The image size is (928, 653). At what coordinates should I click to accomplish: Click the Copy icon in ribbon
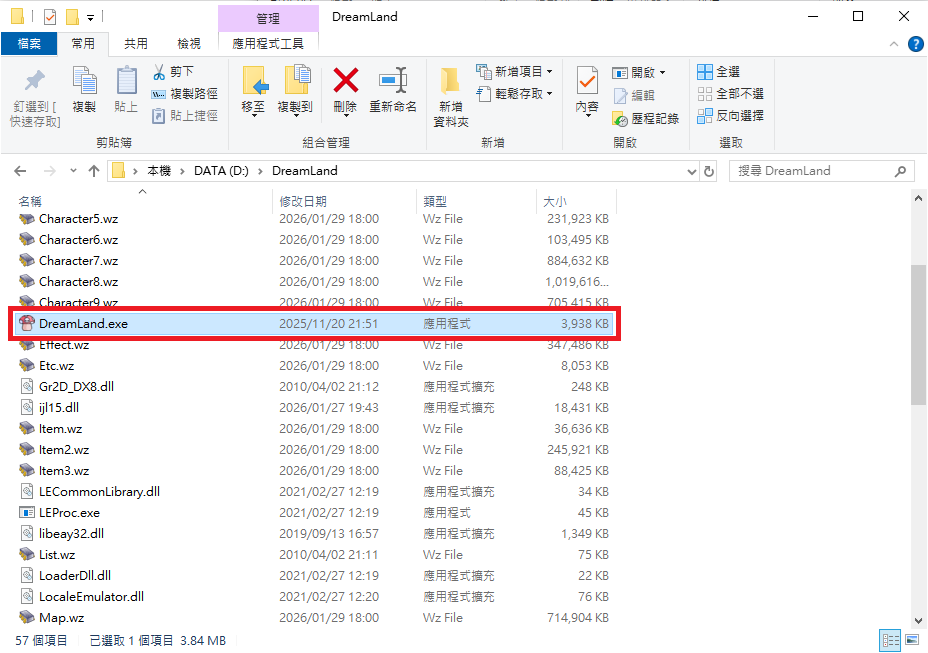click(x=85, y=82)
